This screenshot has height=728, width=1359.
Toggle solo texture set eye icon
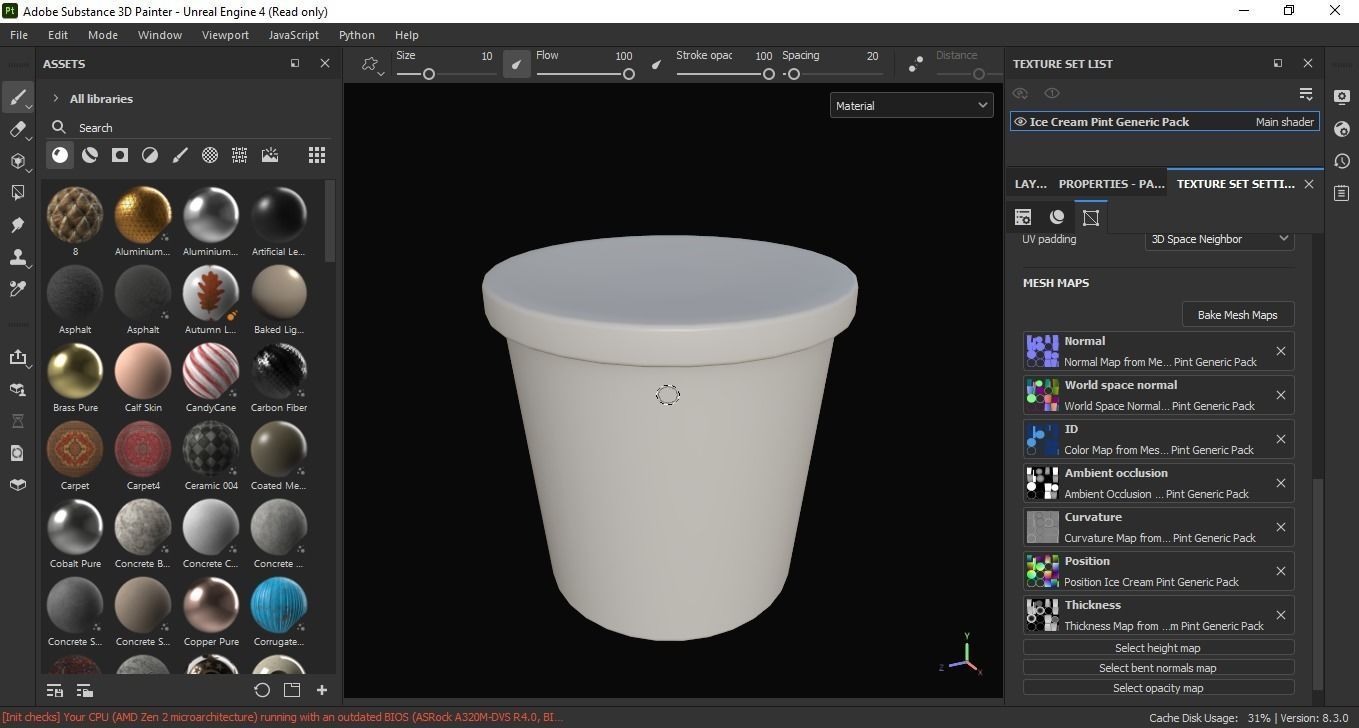[x=1052, y=93]
